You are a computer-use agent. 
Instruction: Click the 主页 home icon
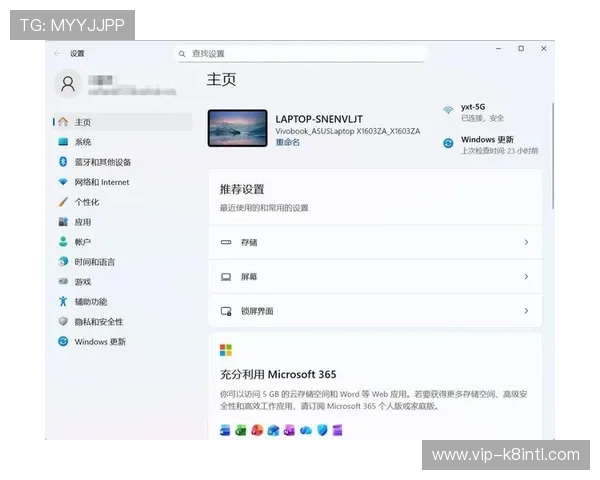[x=63, y=122]
